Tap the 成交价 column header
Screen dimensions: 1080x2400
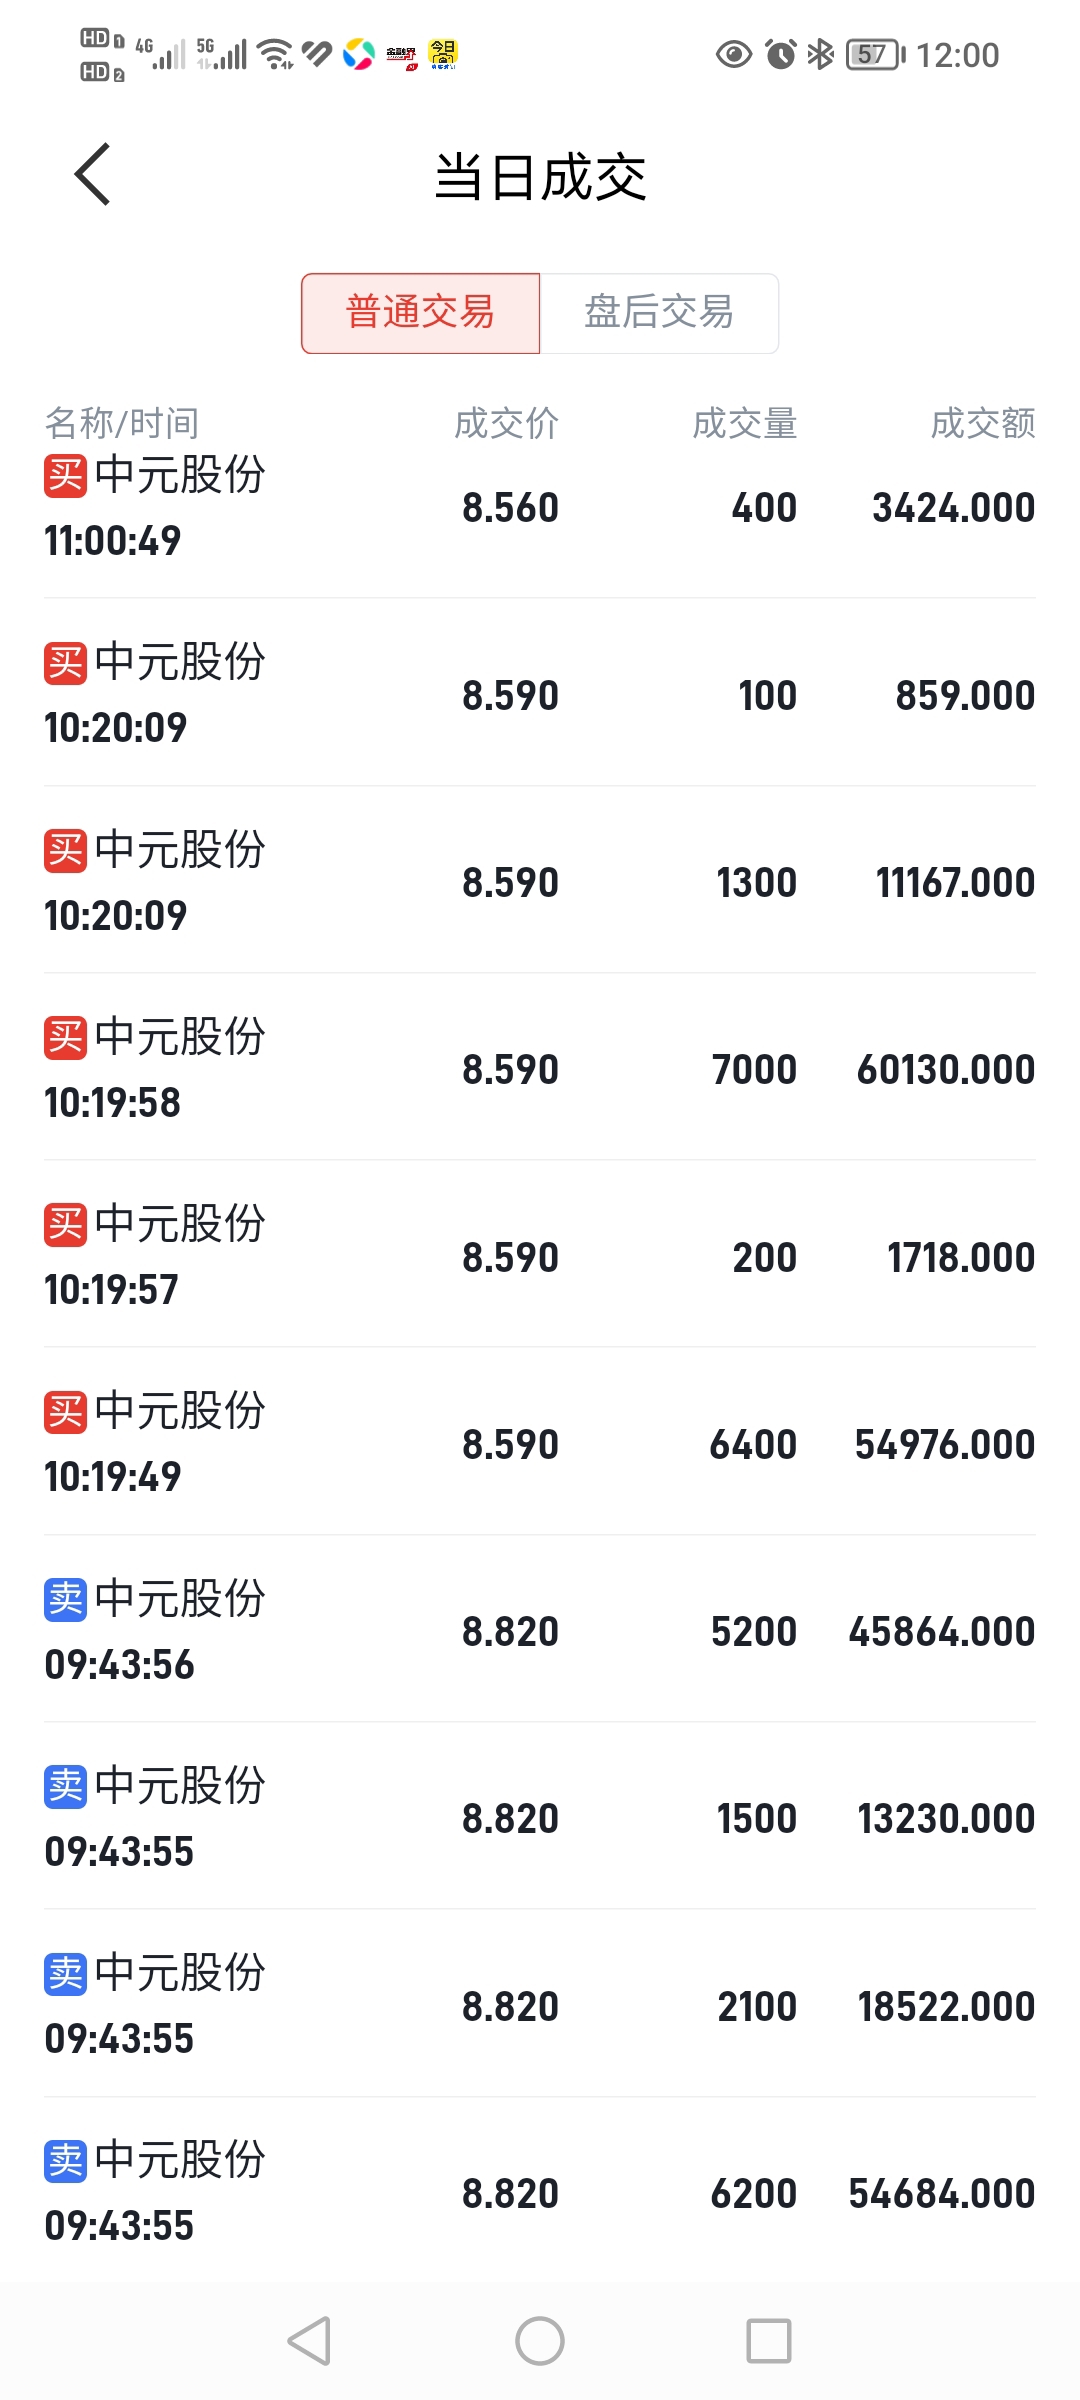pos(506,424)
